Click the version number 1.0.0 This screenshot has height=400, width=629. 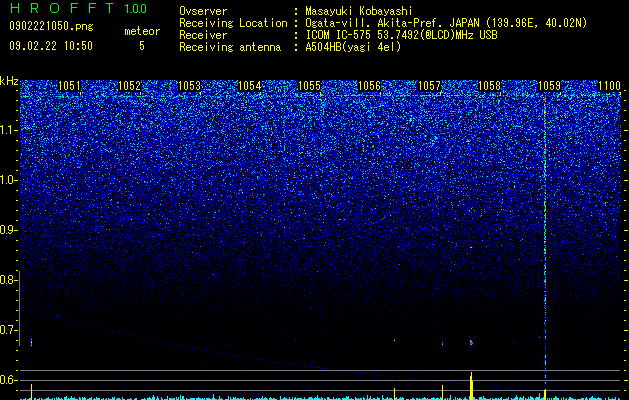pyautogui.click(x=136, y=8)
